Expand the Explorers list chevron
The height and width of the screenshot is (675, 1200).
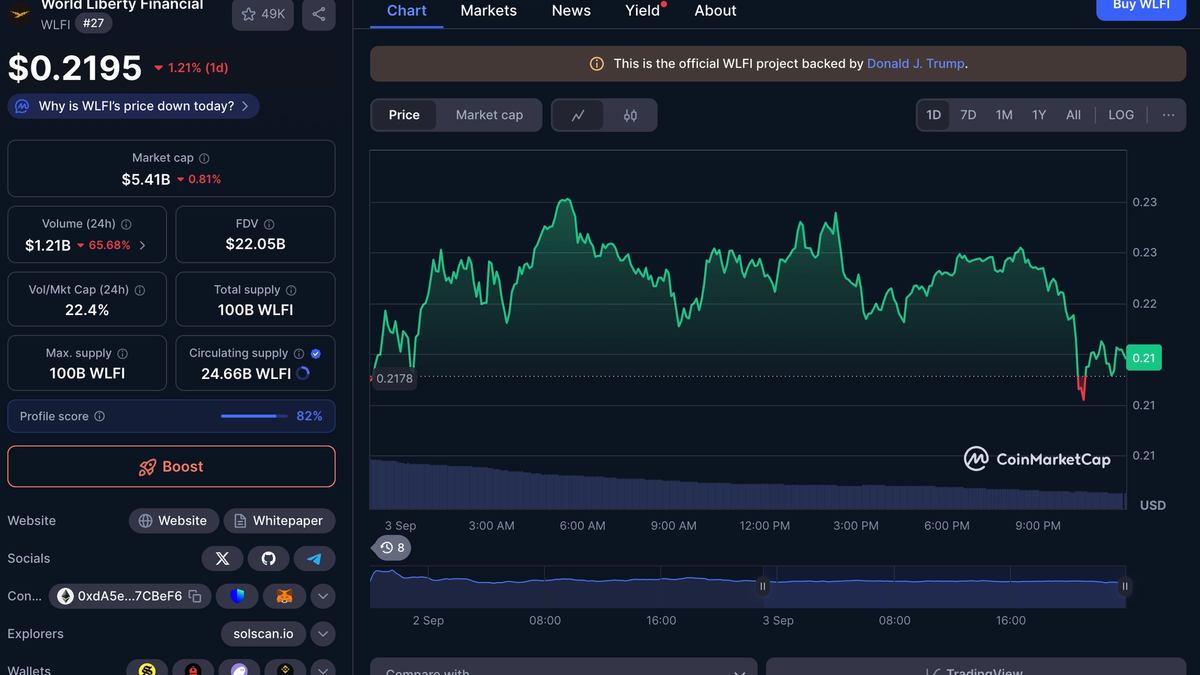click(x=322, y=634)
